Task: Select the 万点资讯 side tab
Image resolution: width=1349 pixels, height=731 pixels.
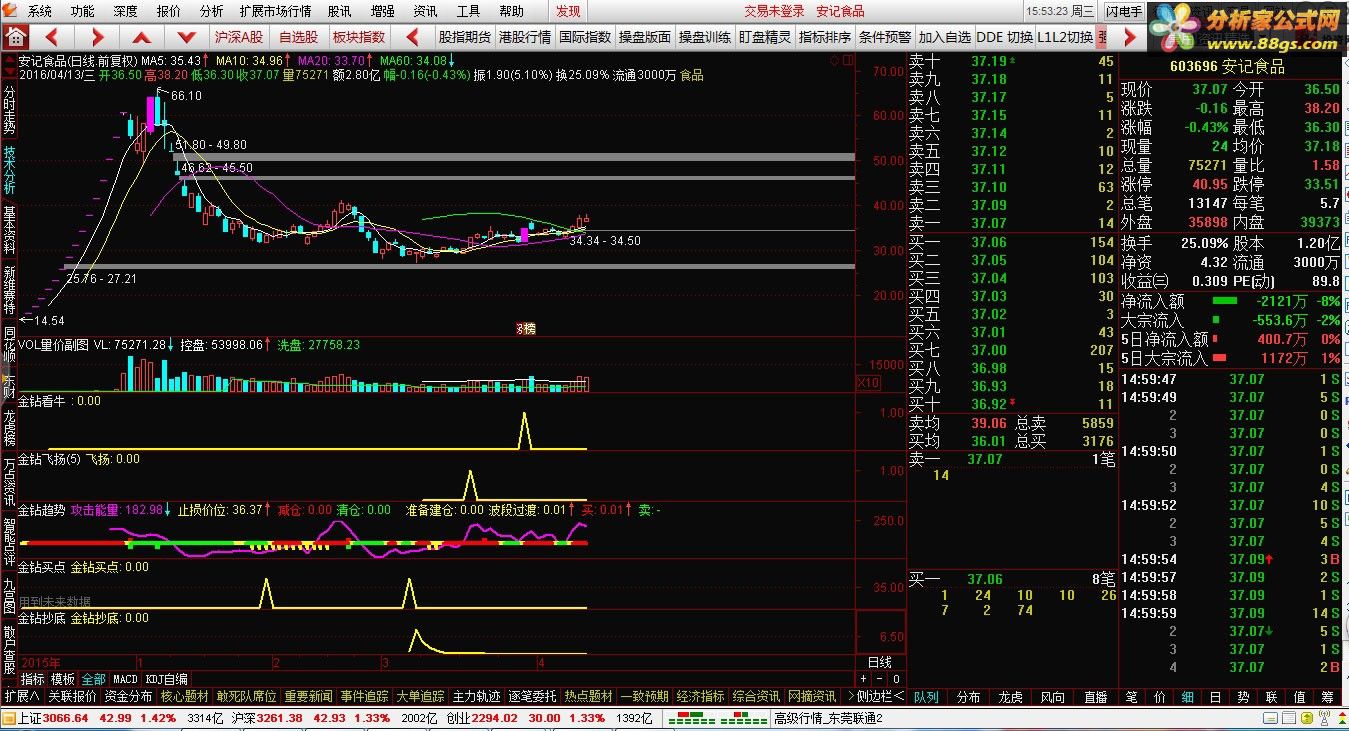Action: point(9,482)
